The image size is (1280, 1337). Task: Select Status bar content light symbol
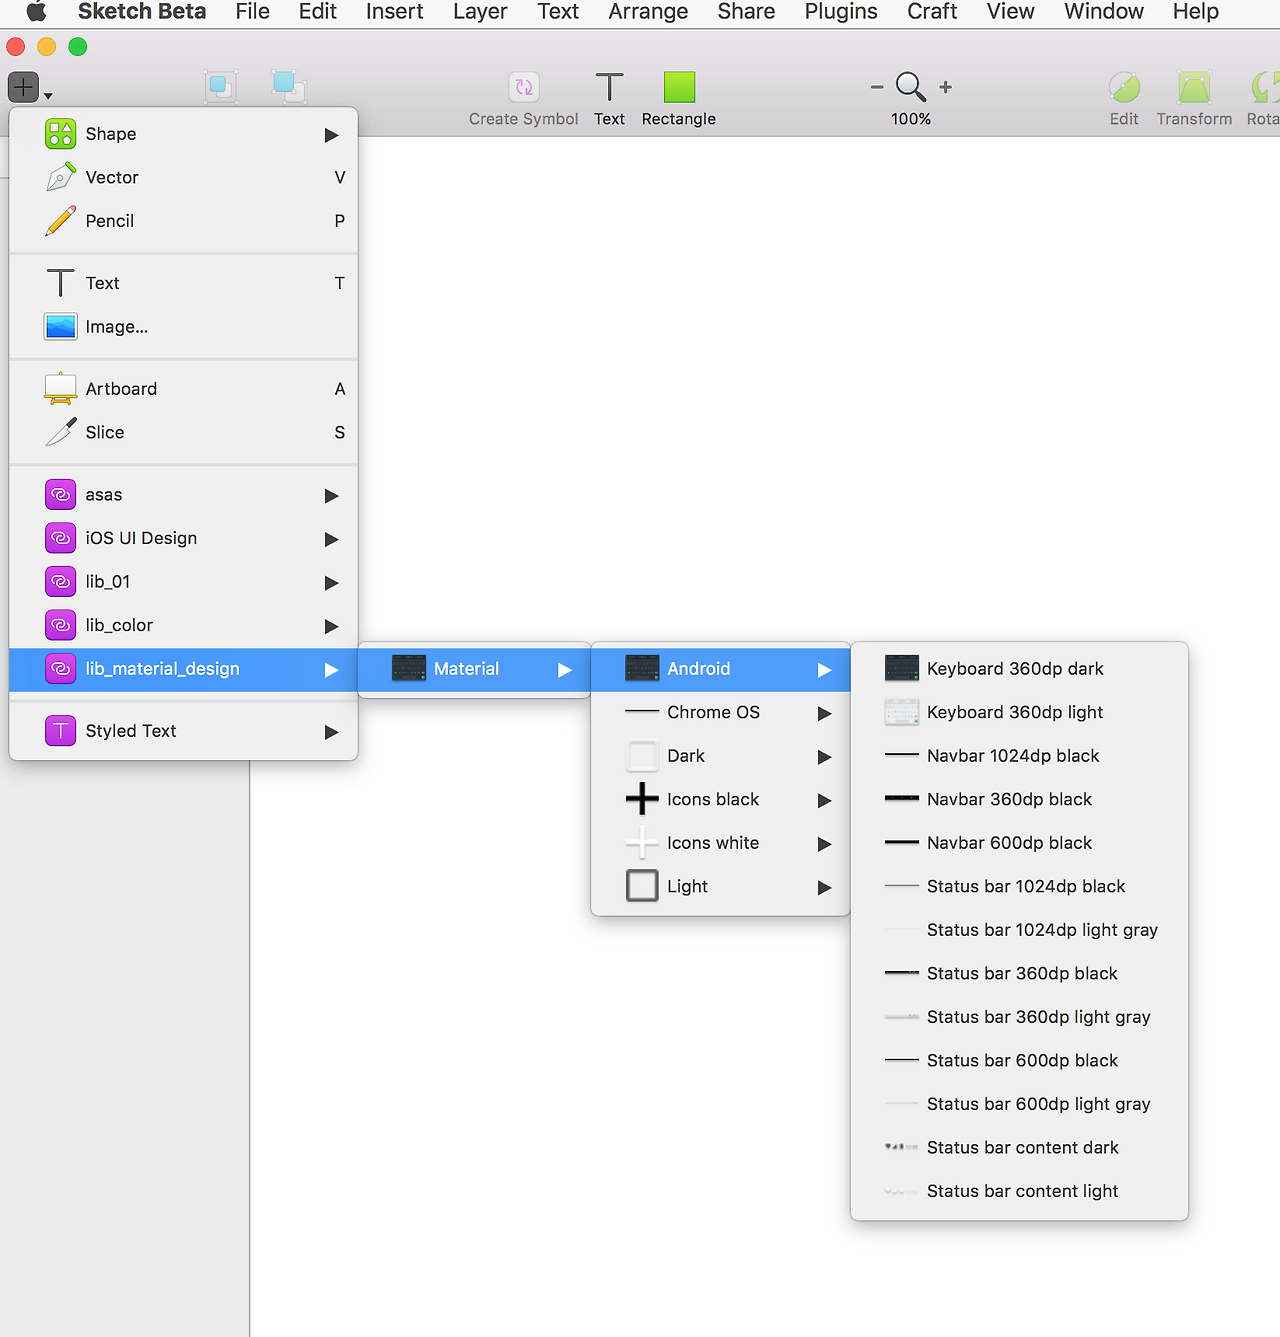pyautogui.click(x=1019, y=1191)
